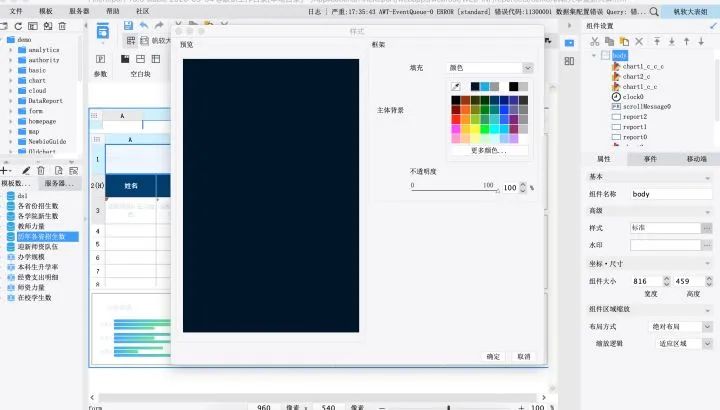This screenshot has width=720, height=410.
Task: Open the 文件 menu
Action: 16,11
